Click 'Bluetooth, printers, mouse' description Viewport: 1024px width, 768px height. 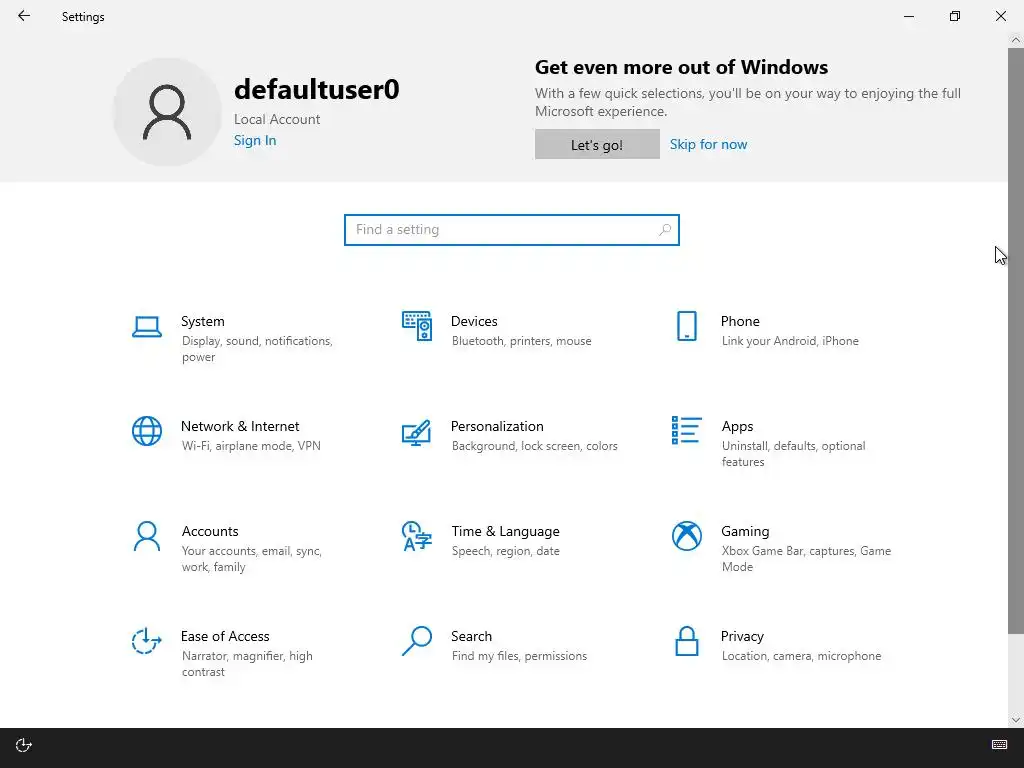pyautogui.click(x=521, y=341)
